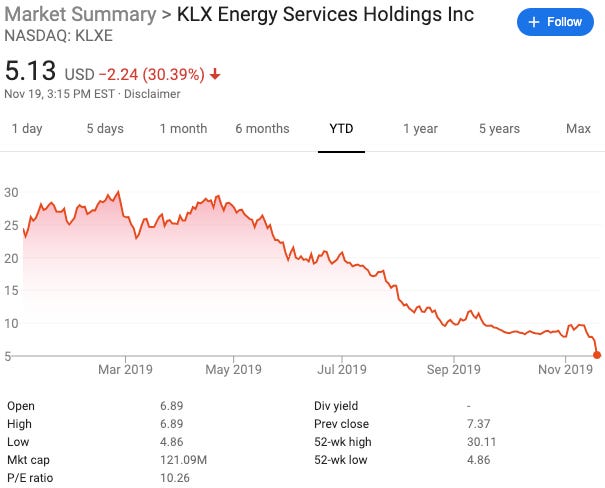The width and height of the screenshot is (605, 488).
Task: Click the 5.13 current price
Action: (31, 72)
